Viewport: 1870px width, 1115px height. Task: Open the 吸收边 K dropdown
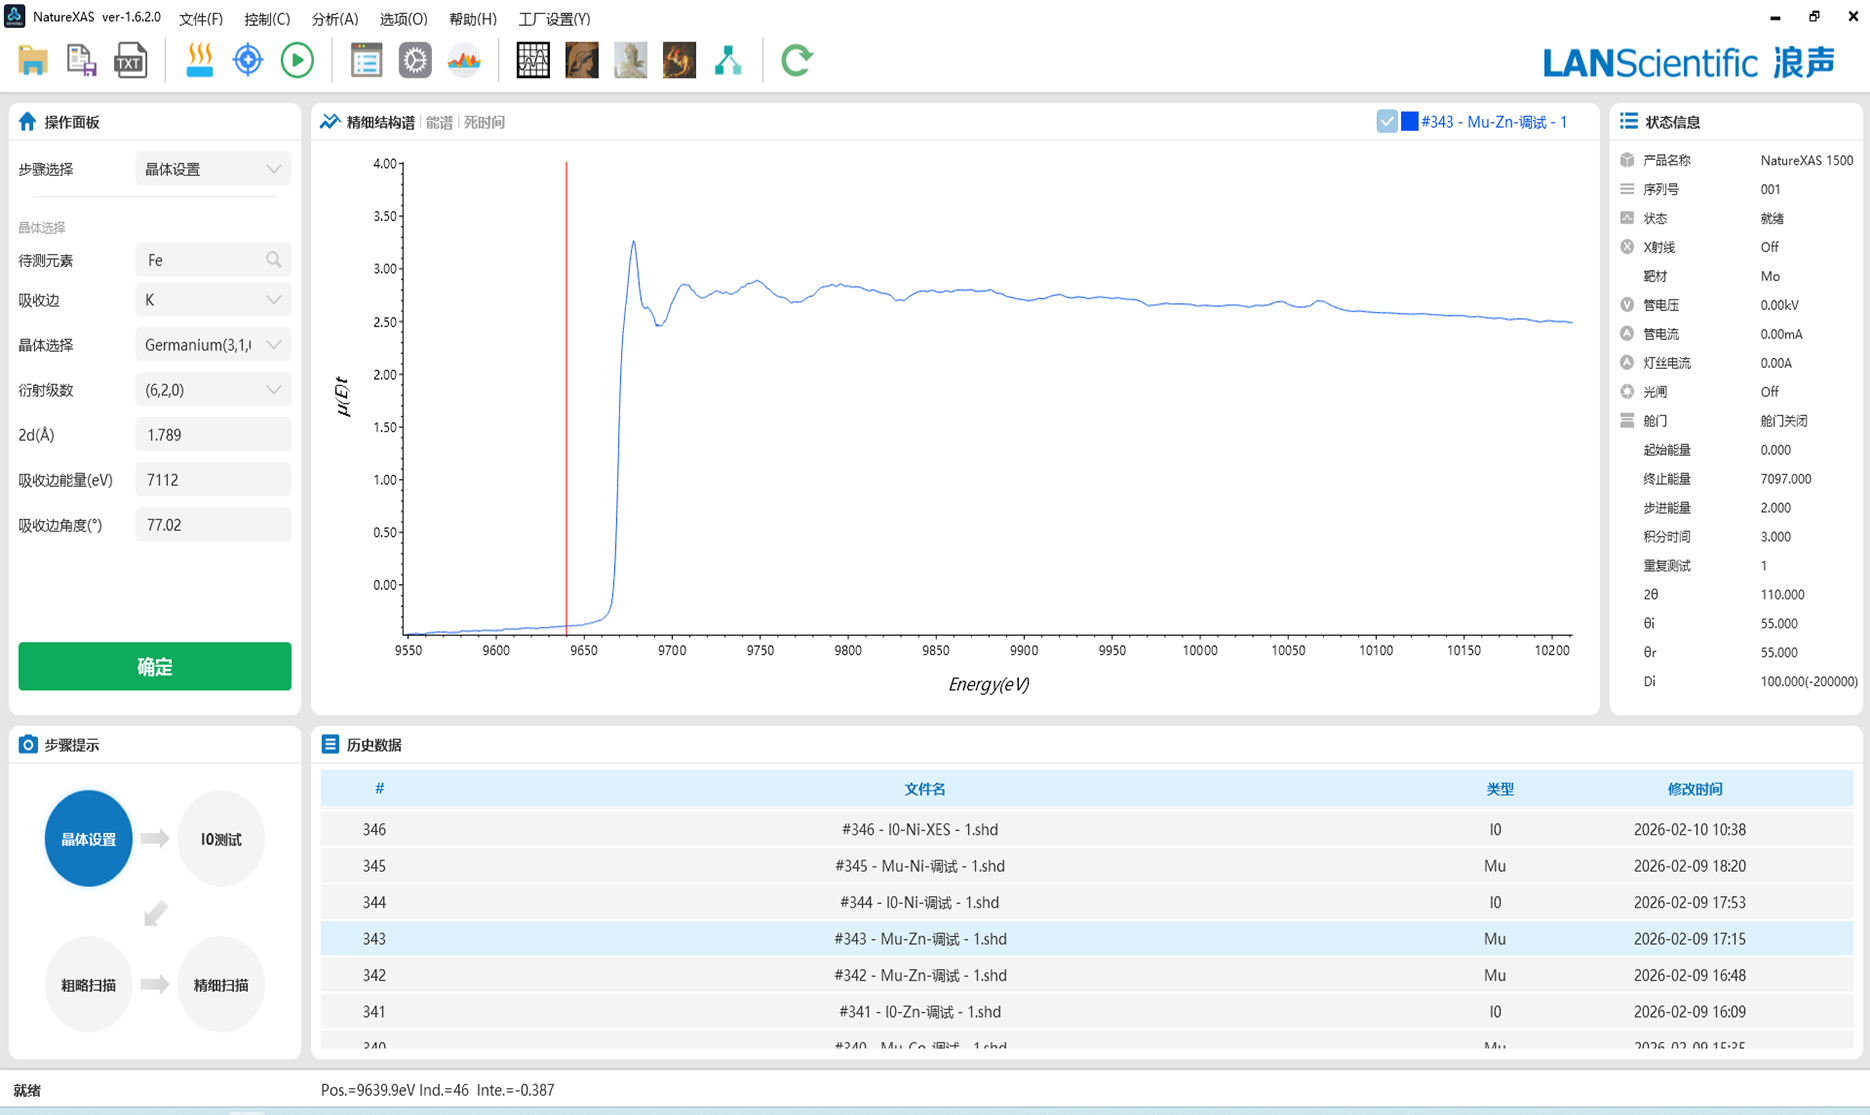[213, 300]
